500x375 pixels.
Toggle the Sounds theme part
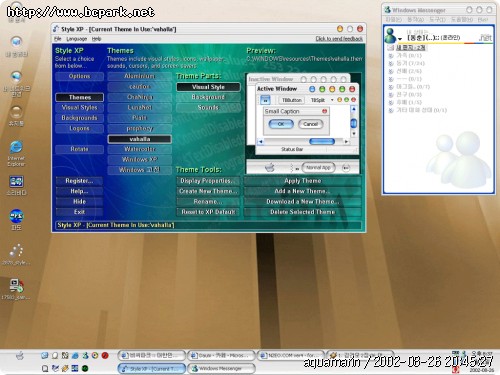click(x=208, y=108)
